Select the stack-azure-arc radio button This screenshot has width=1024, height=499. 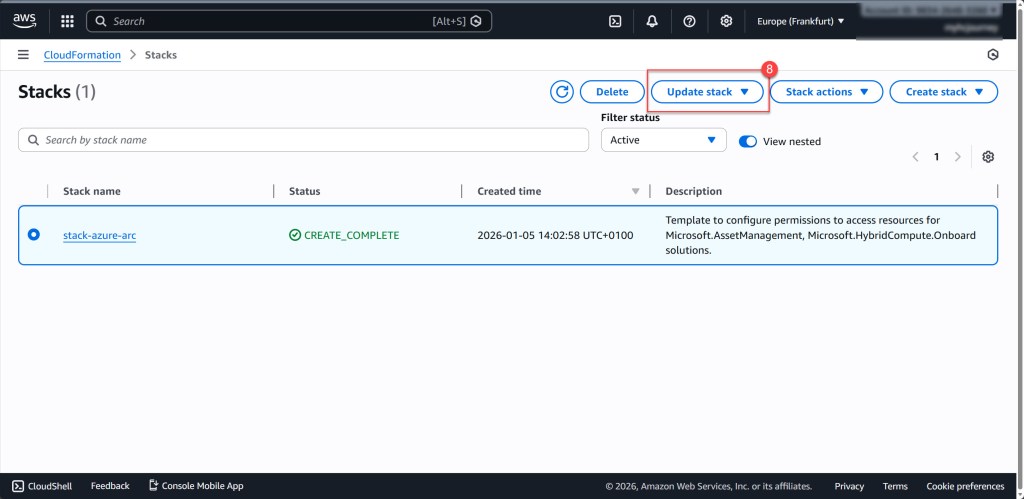(x=34, y=235)
